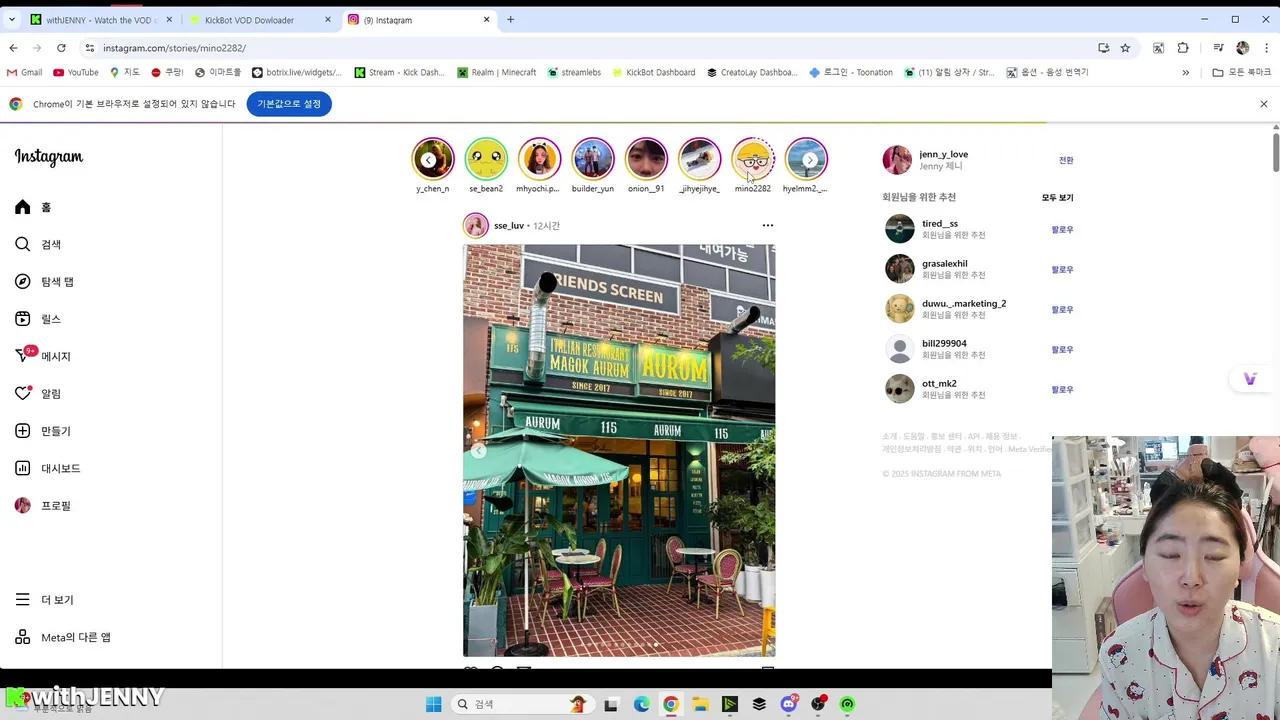Open Meta's other apps (Meta의 다른 앱)

click(x=63, y=637)
